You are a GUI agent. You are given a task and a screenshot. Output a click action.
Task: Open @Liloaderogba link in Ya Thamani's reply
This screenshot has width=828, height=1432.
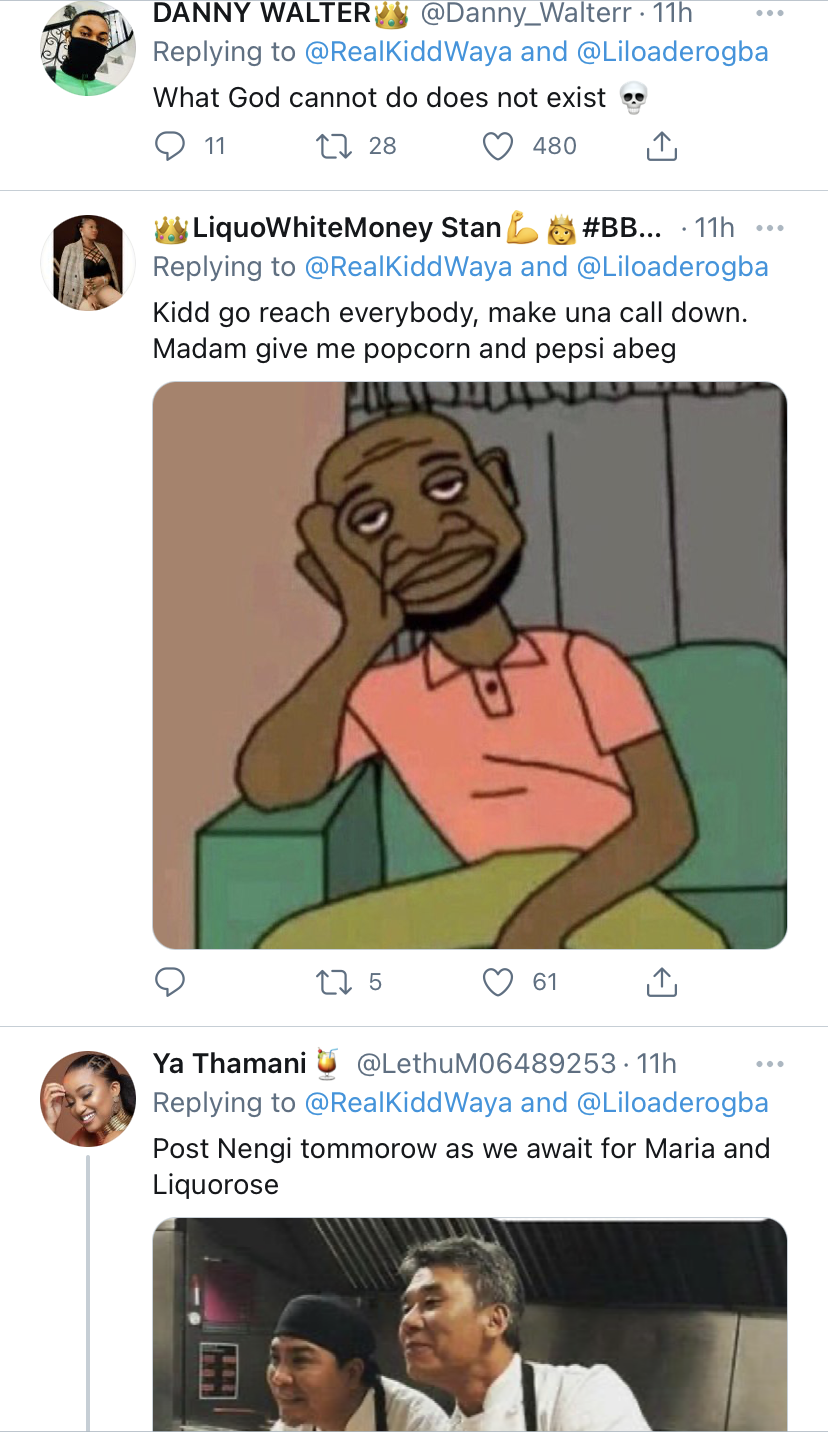672,1102
